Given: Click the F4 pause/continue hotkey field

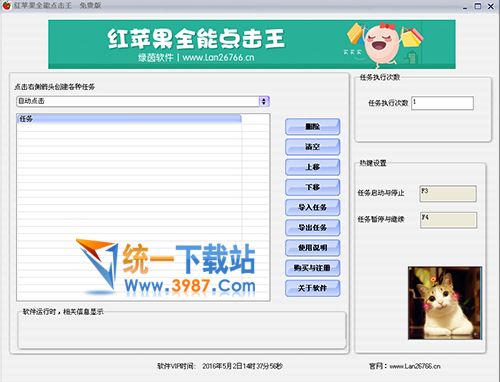Looking at the screenshot, I should (x=448, y=220).
